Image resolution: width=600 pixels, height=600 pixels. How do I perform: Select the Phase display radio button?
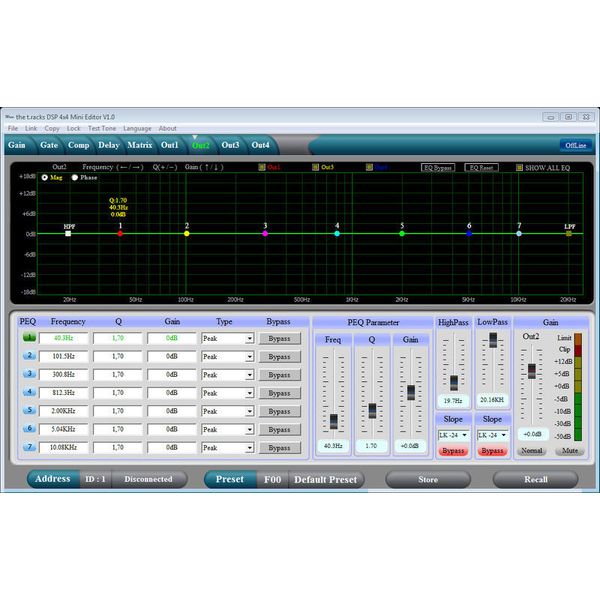[75, 178]
